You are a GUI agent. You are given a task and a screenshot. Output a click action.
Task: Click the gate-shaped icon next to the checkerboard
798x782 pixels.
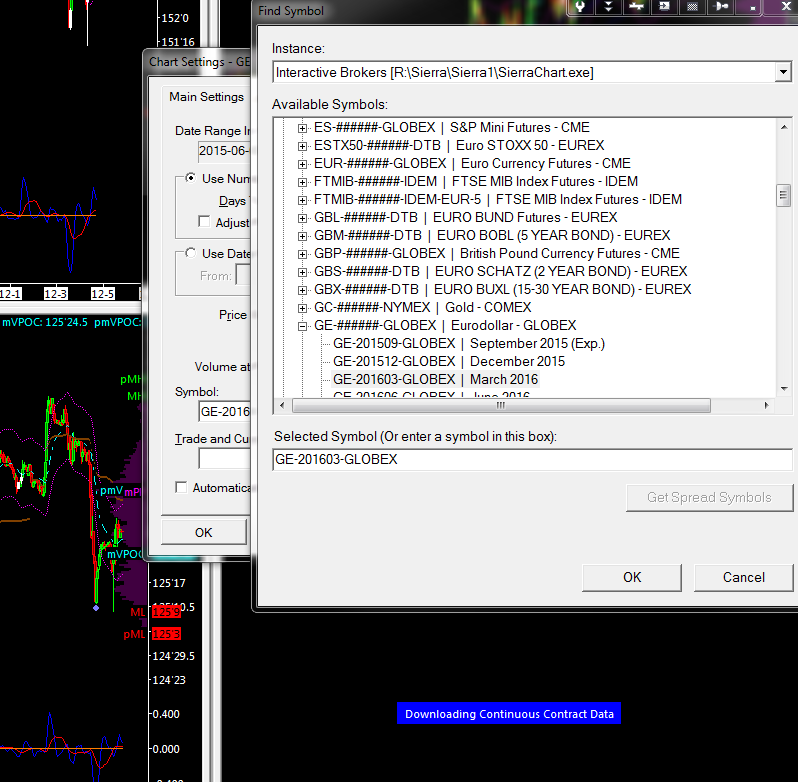tap(721, 7)
